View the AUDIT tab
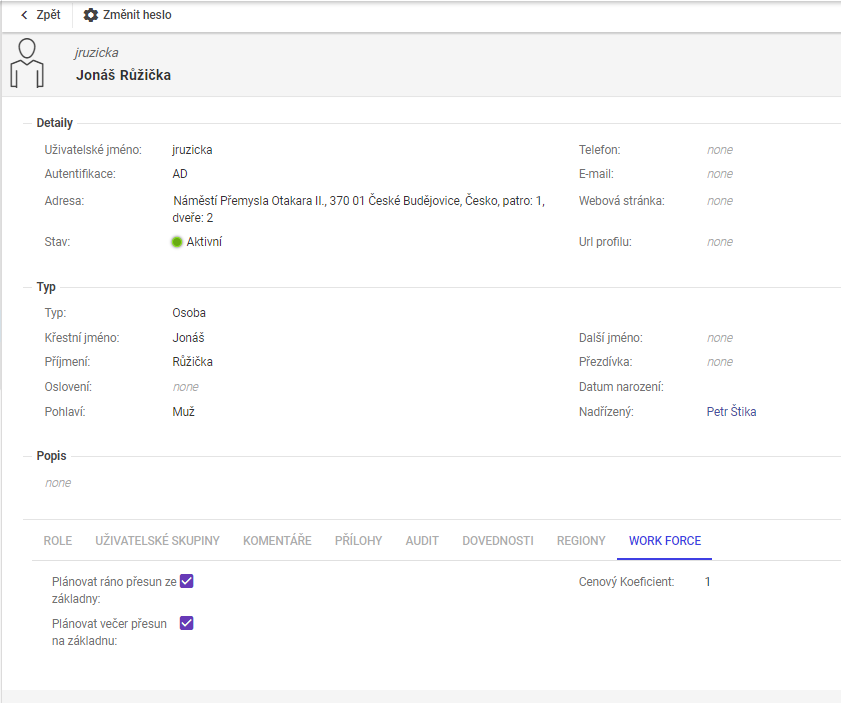Screen dimensions: 841x703 421,540
